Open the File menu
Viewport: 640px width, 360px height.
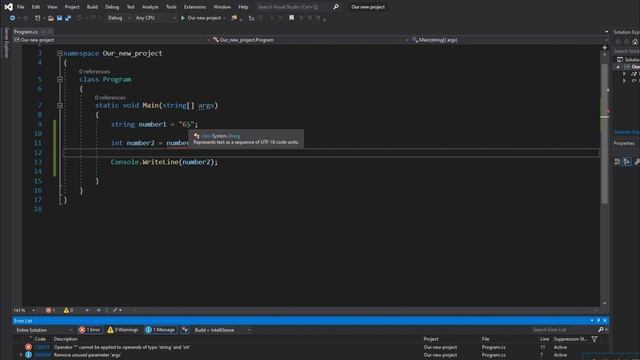(x=20, y=7)
